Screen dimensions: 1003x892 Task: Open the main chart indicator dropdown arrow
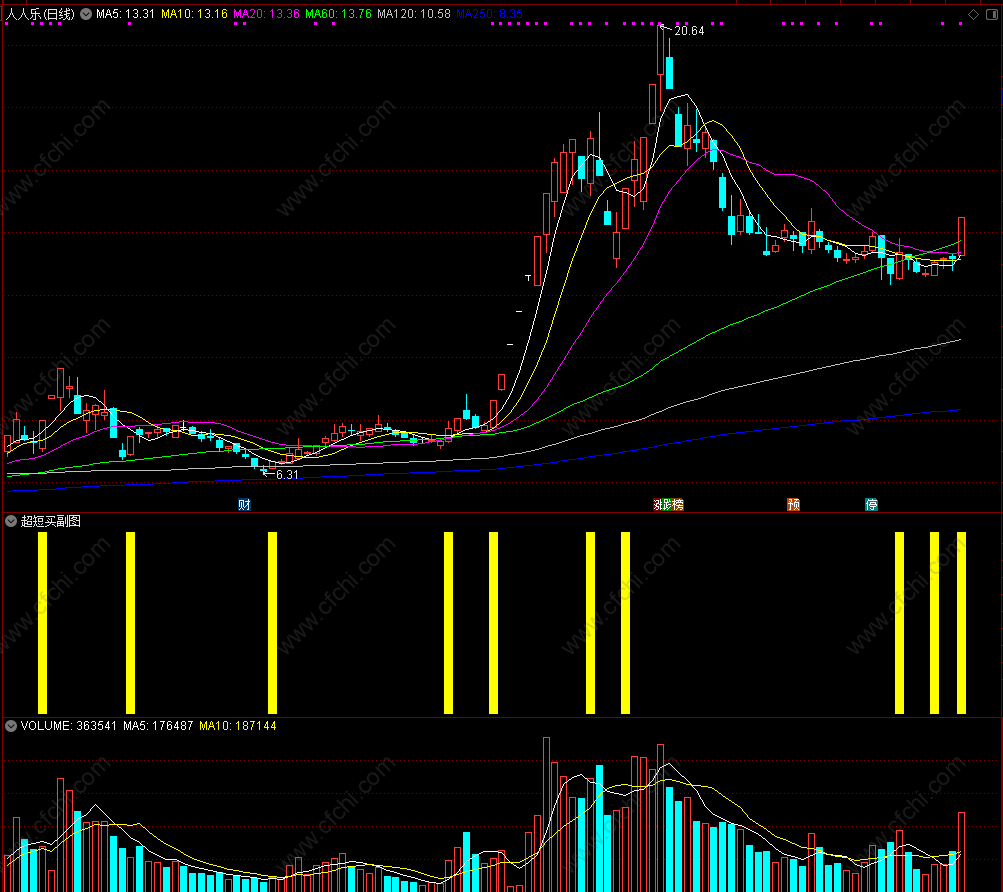point(86,14)
